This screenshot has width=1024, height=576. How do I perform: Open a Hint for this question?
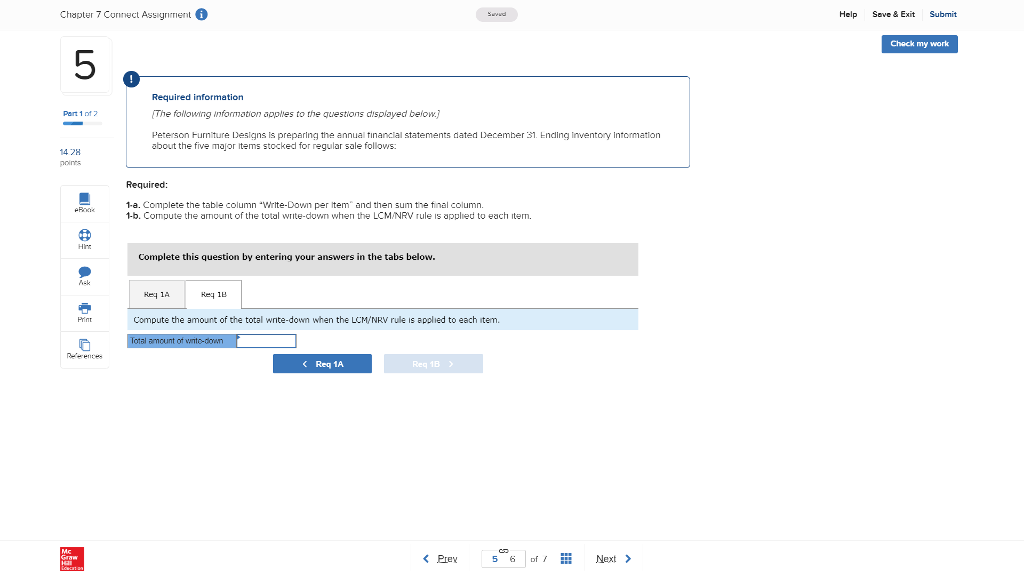[x=84, y=238]
